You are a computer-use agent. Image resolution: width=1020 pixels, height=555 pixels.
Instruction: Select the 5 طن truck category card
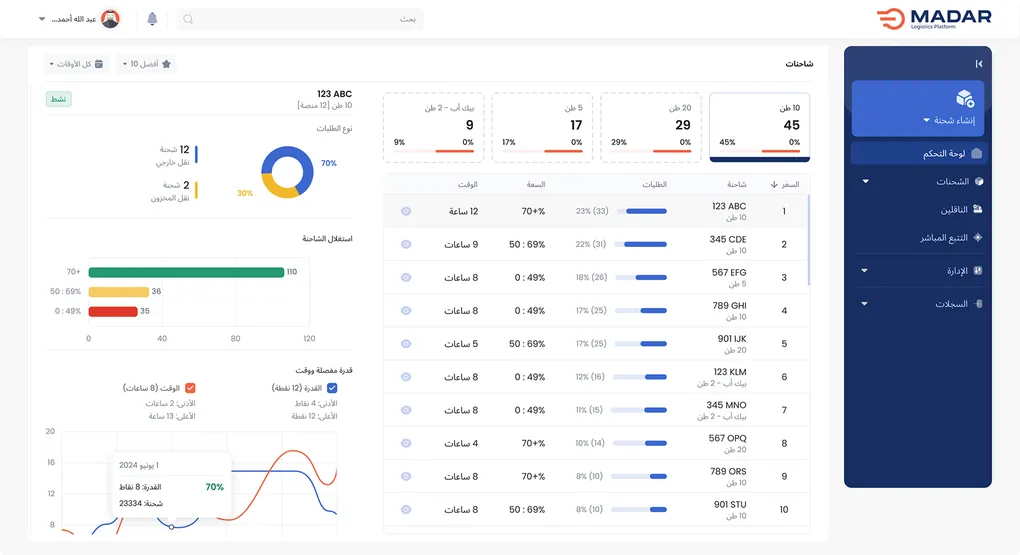[x=542, y=126]
